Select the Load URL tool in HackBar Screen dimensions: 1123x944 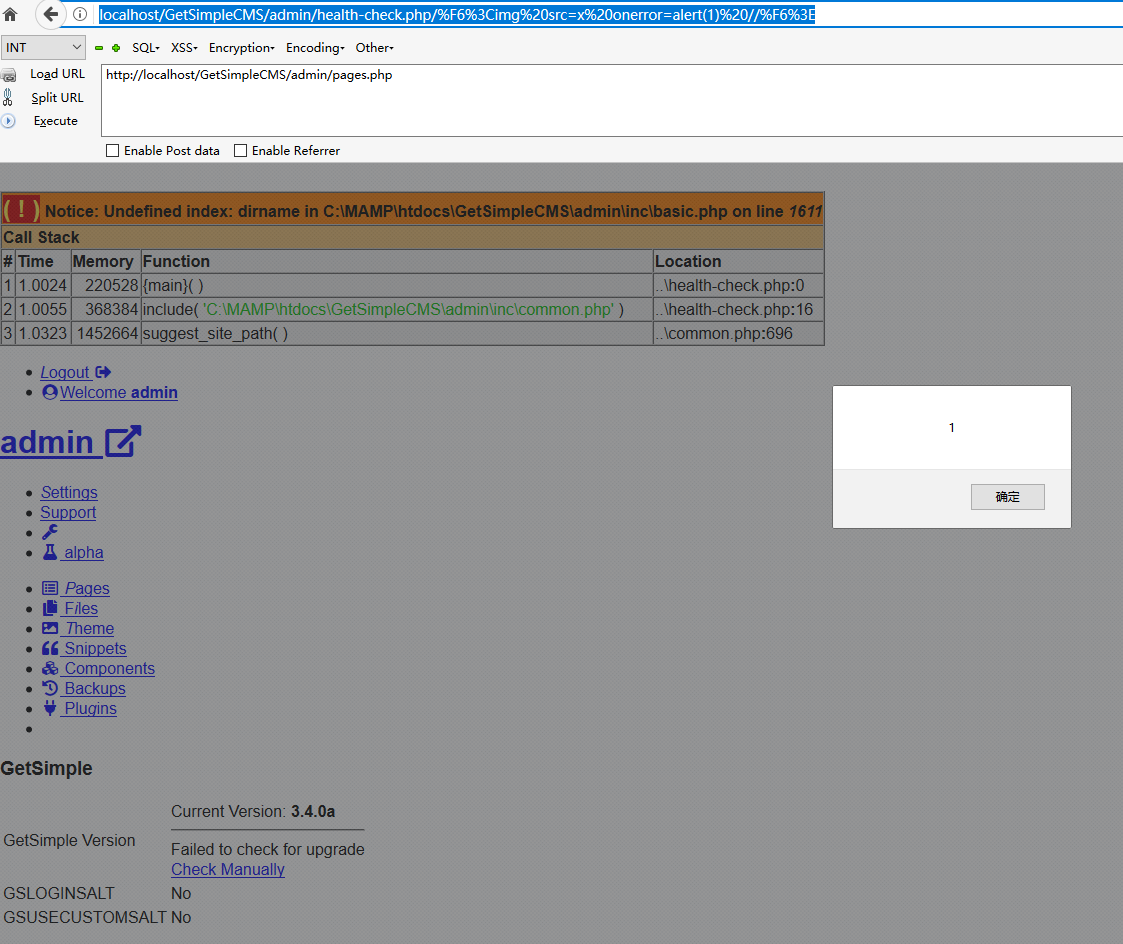57,73
